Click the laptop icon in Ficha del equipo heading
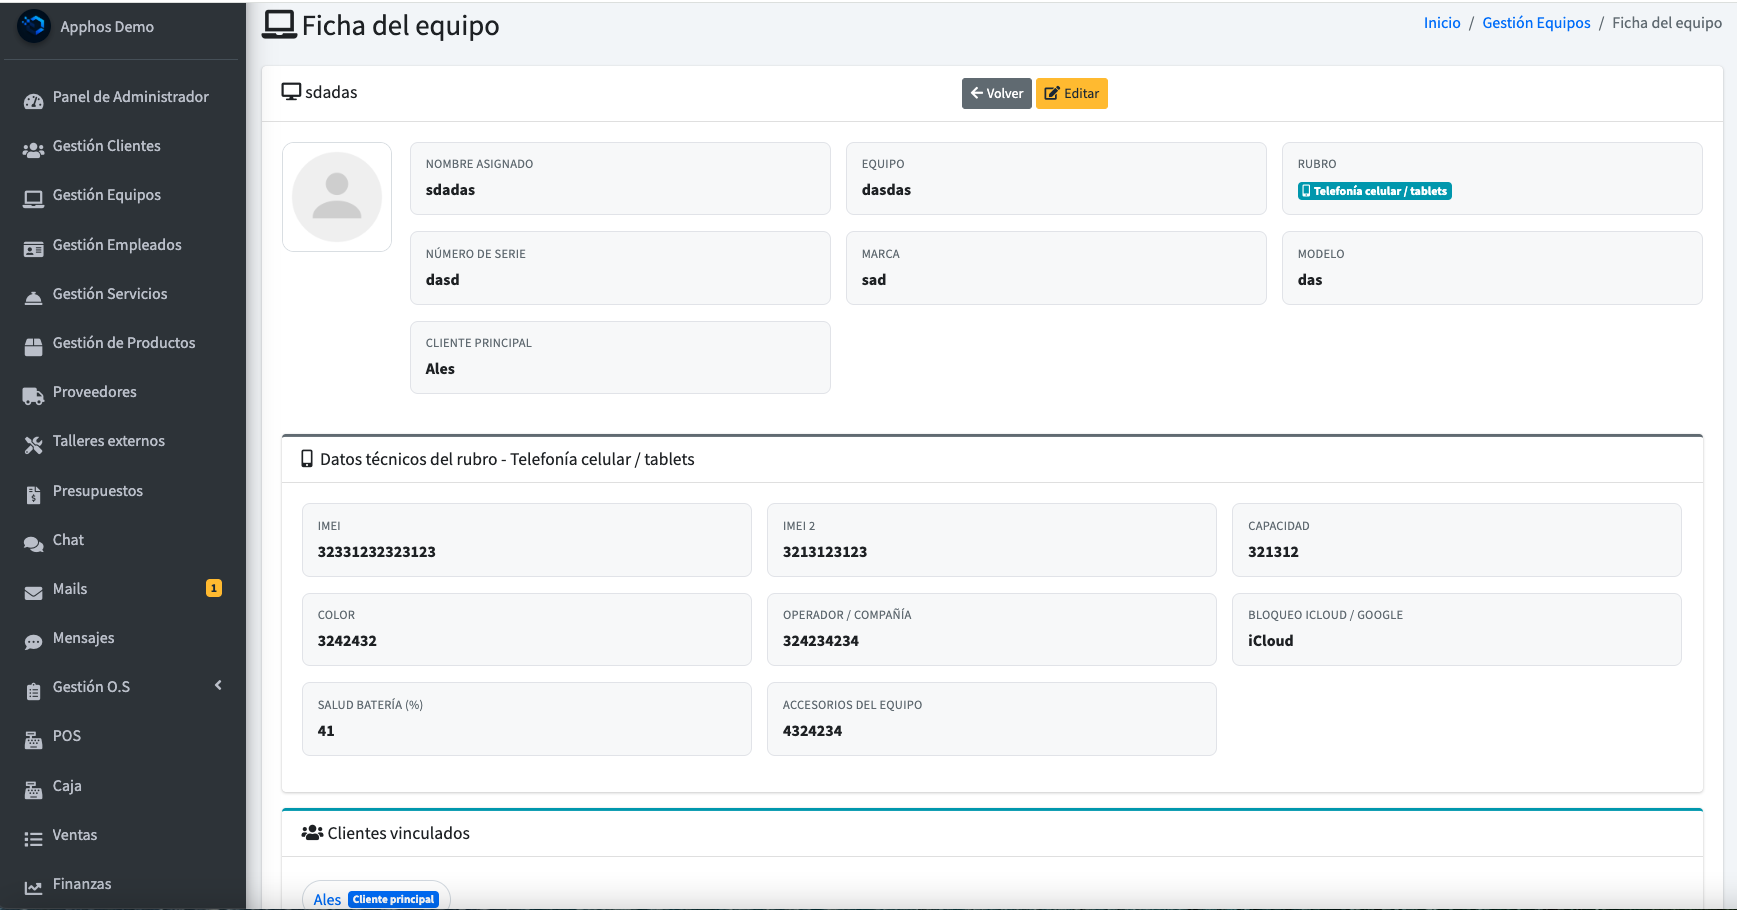The image size is (1737, 910). [279, 25]
